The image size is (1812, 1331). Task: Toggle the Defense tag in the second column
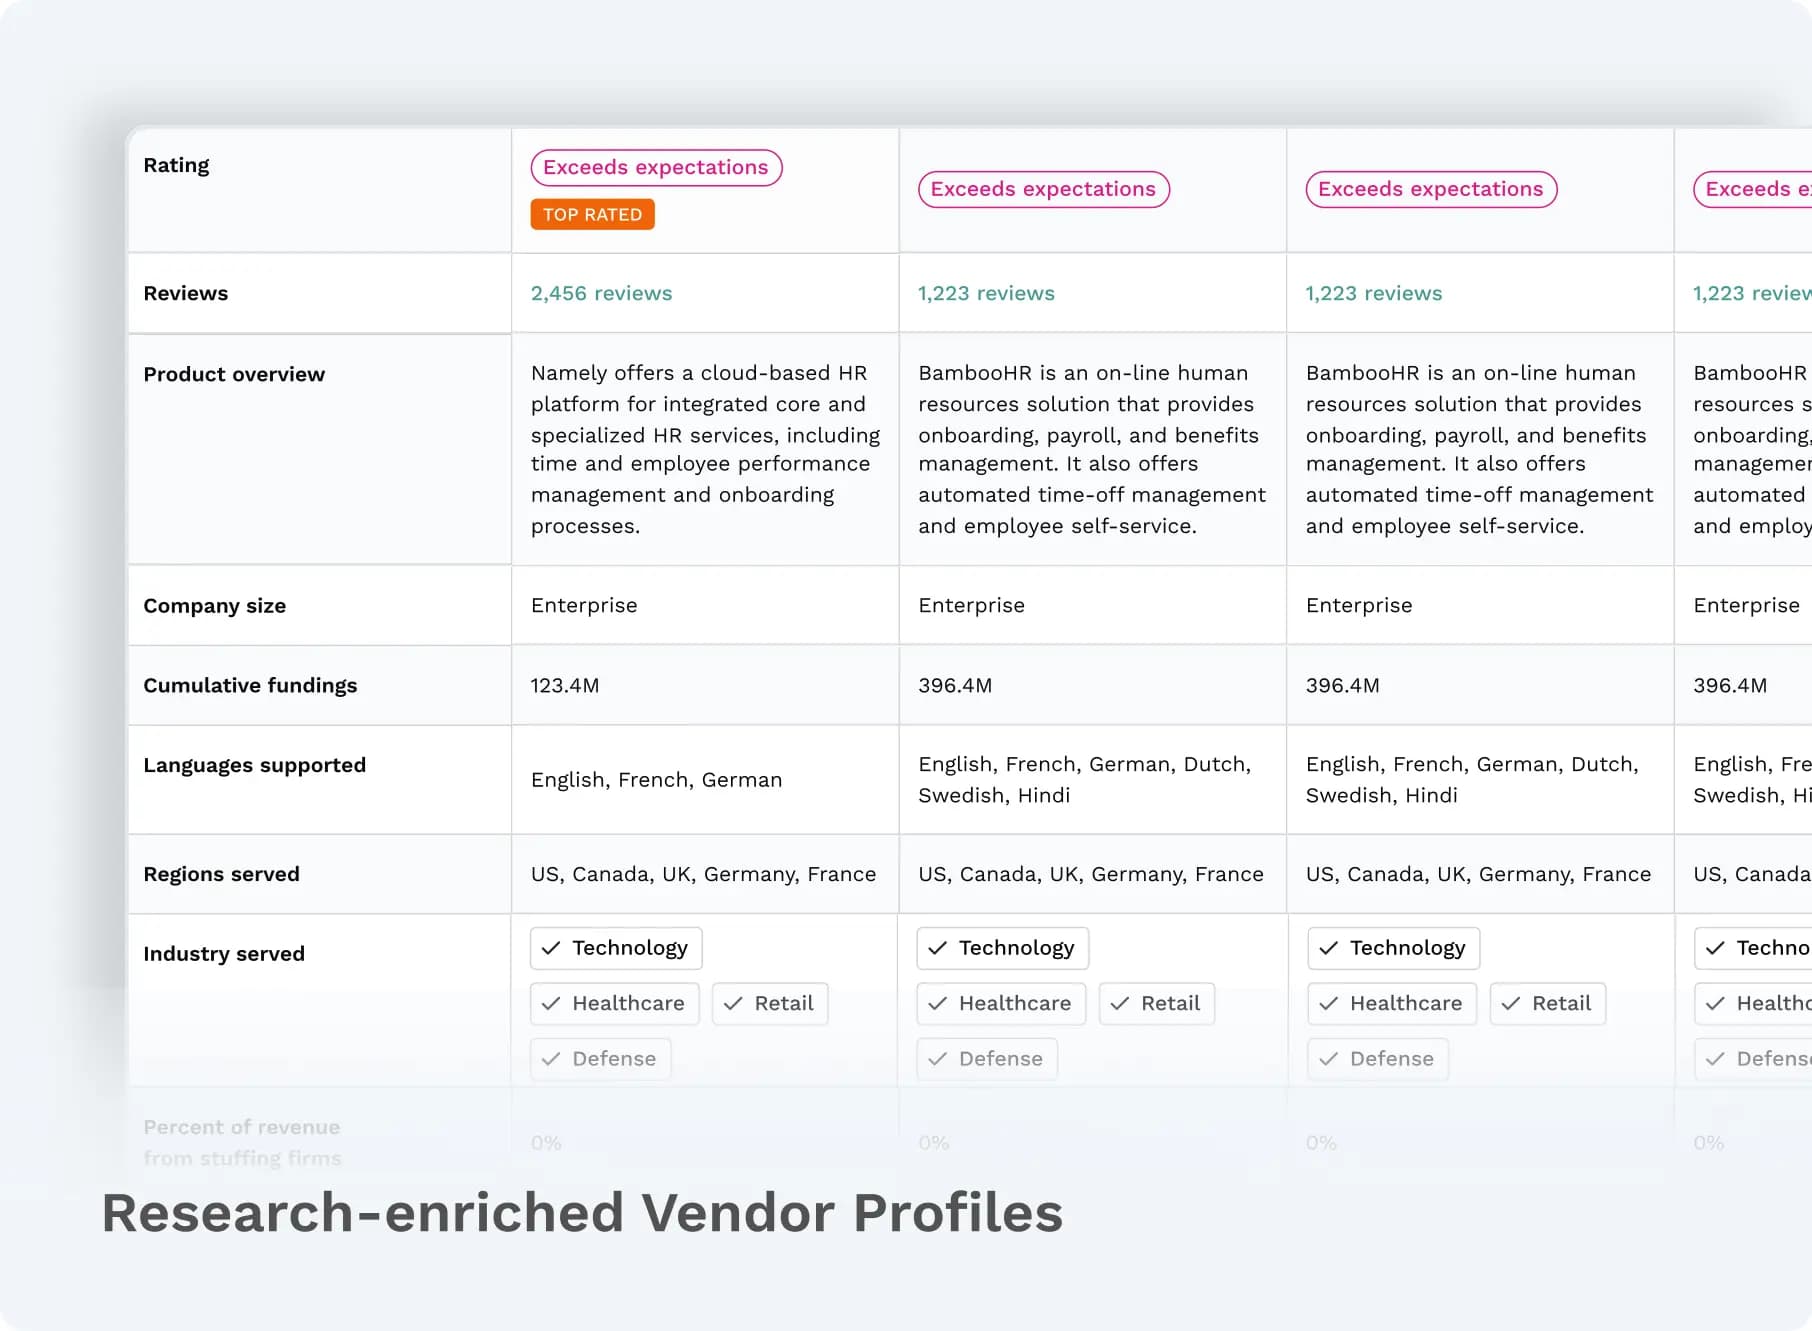point(986,1058)
